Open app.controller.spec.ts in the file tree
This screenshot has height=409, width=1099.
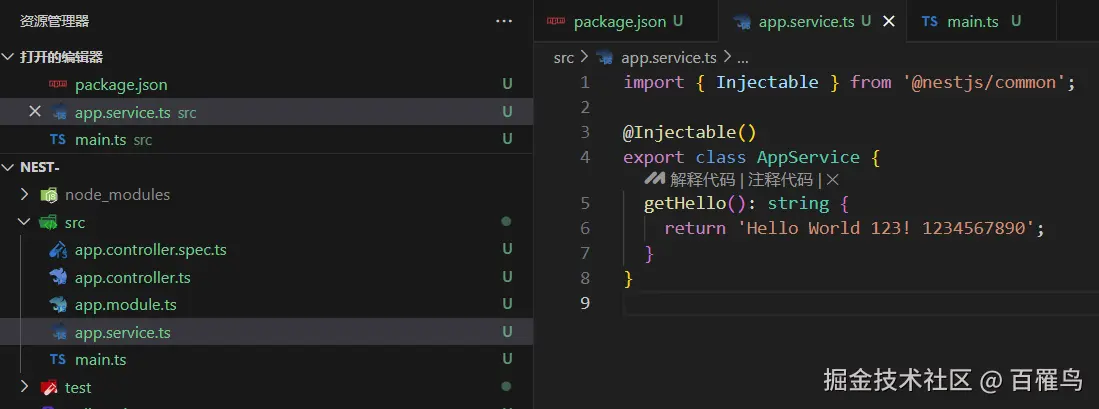point(150,250)
